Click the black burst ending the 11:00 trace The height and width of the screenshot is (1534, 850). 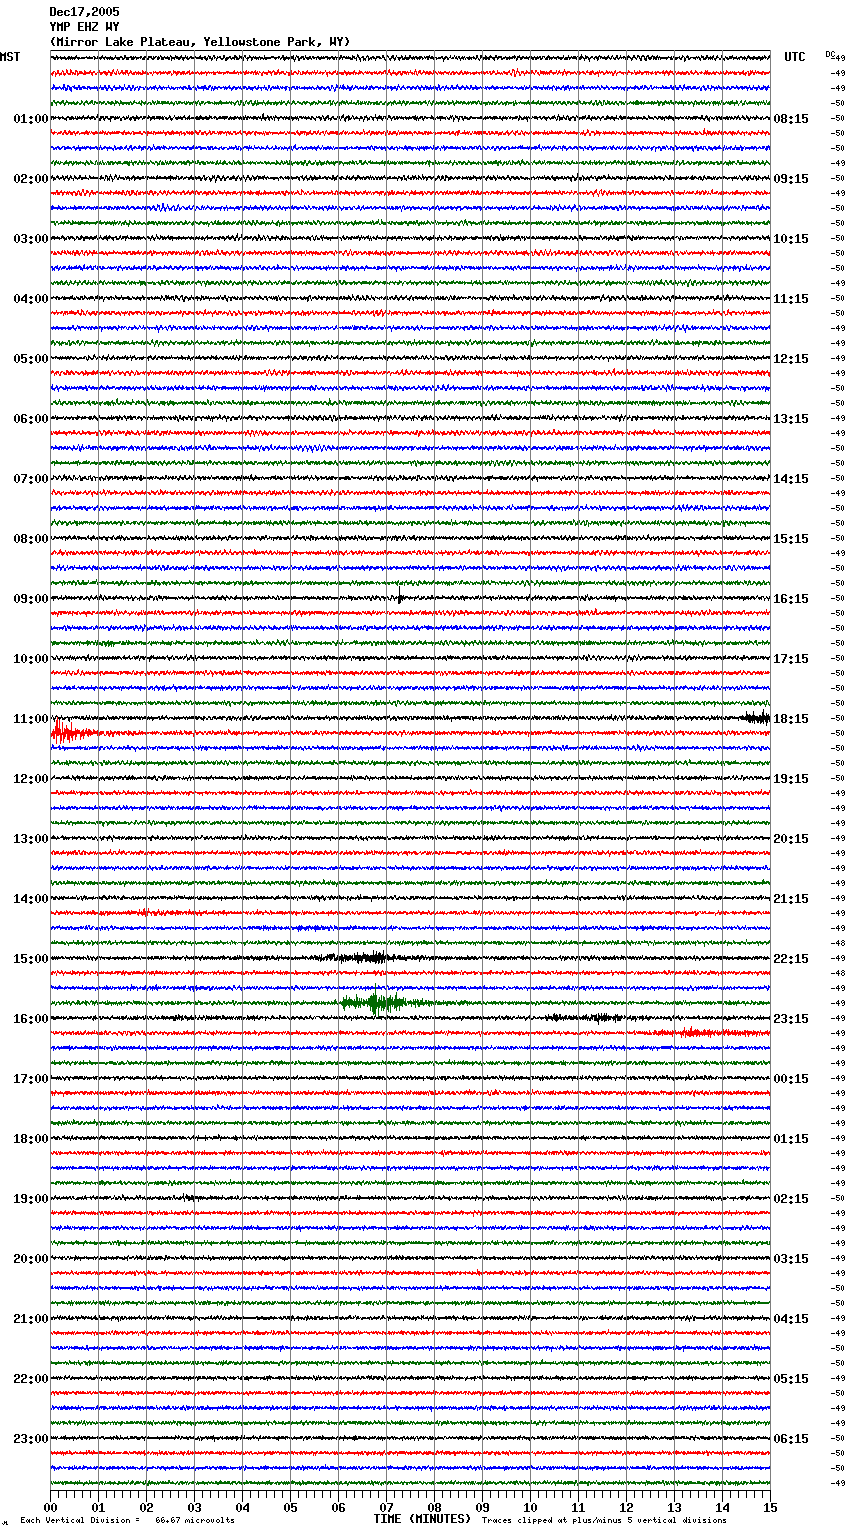(757, 717)
